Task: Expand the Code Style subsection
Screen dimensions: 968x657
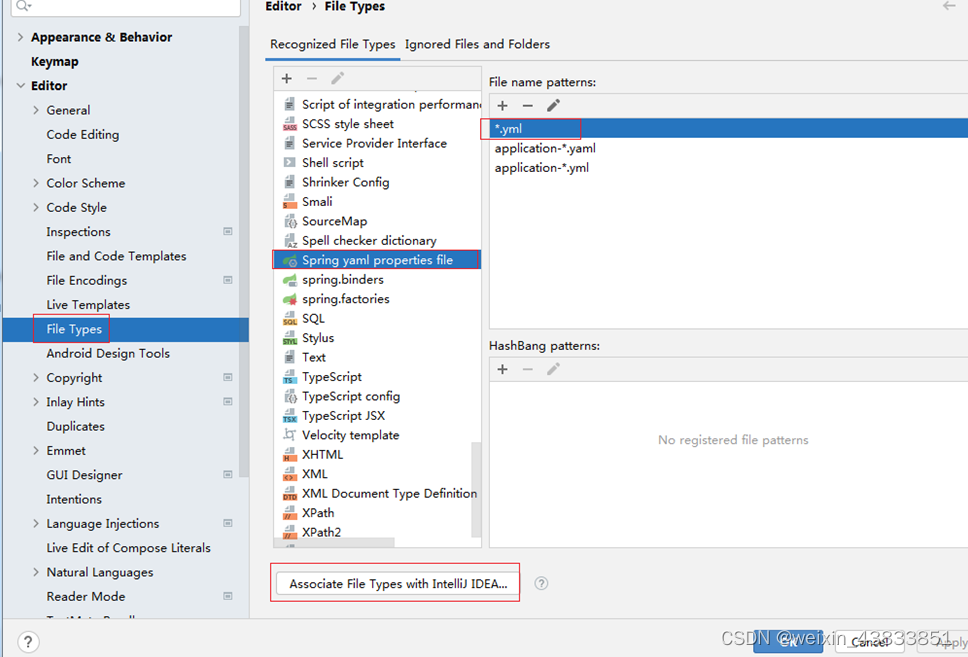Action: click(36, 207)
